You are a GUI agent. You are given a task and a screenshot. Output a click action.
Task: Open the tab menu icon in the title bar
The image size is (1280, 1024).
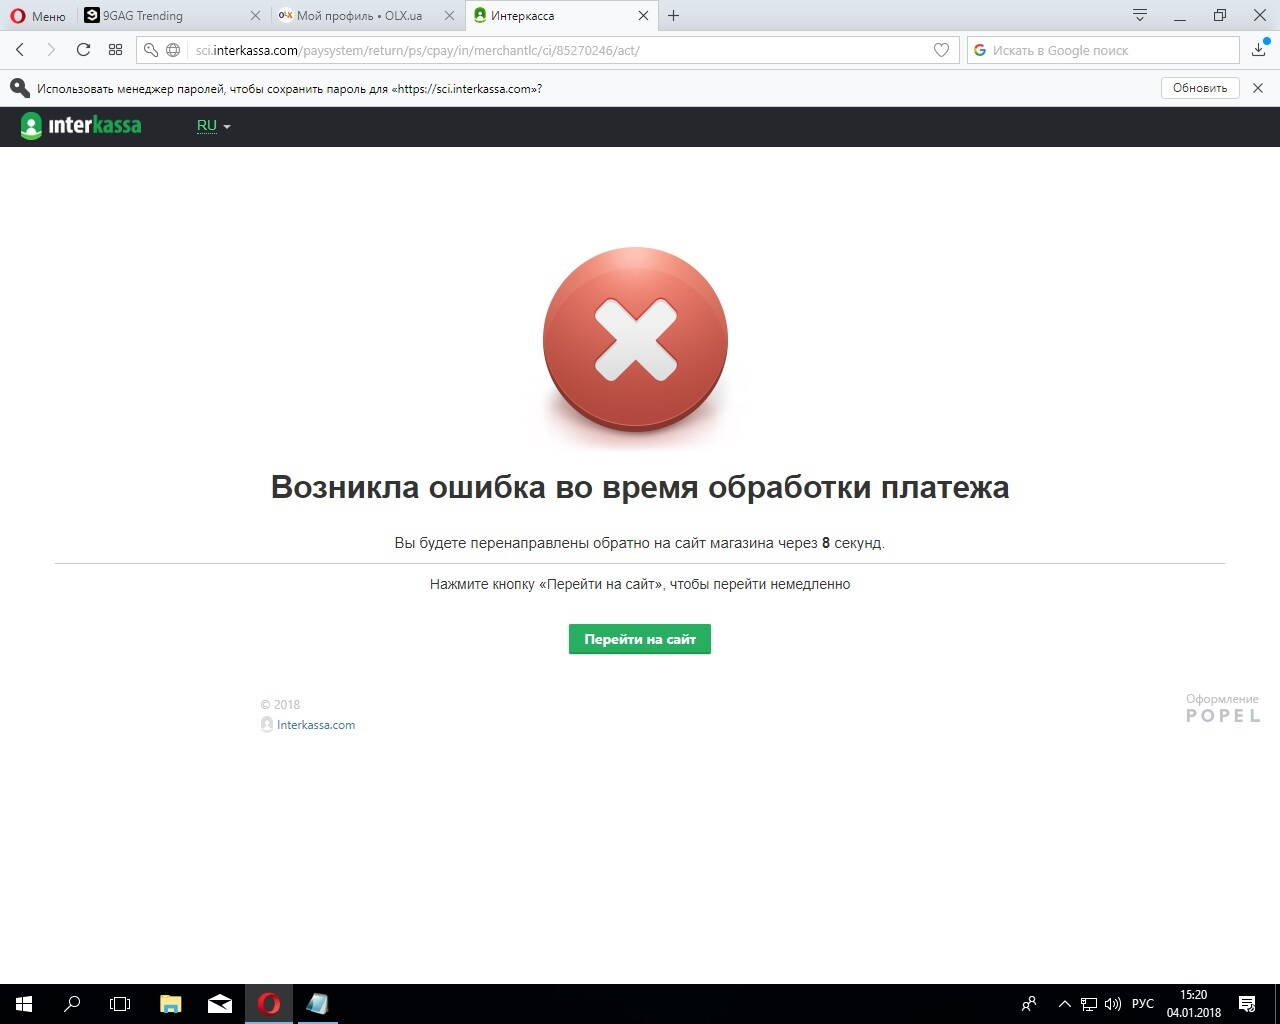click(1139, 15)
